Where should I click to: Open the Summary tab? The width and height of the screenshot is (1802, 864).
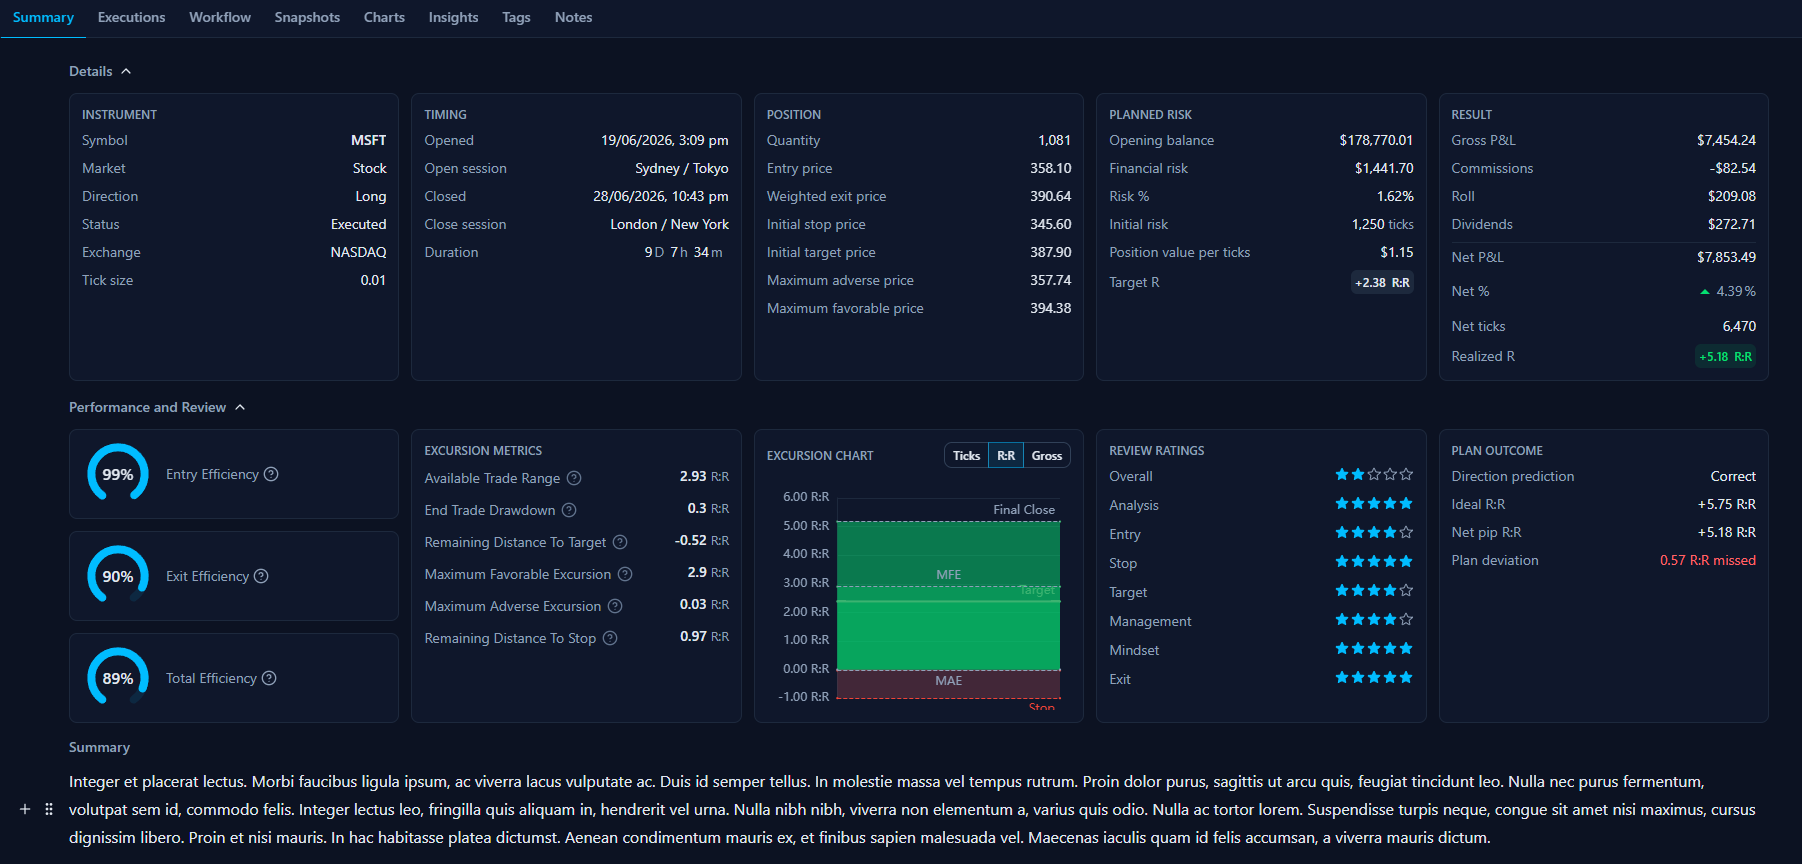(x=43, y=18)
